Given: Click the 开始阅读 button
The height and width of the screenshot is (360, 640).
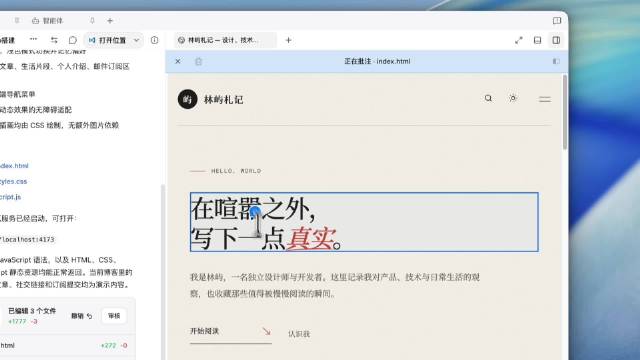Looking at the screenshot, I should [231, 332].
